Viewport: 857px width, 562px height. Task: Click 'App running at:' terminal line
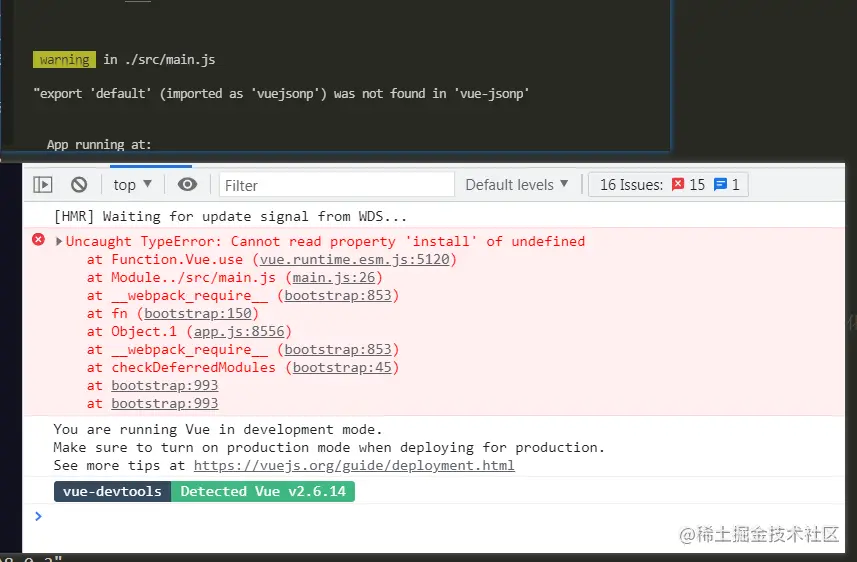pyautogui.click(x=99, y=144)
